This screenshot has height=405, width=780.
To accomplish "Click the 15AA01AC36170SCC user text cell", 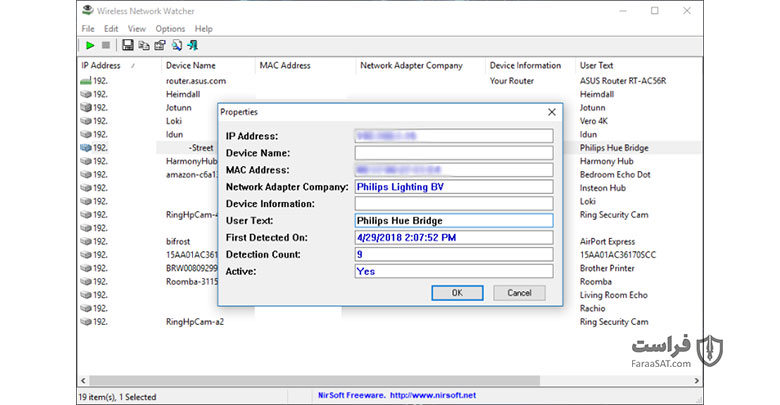I will click(x=618, y=255).
